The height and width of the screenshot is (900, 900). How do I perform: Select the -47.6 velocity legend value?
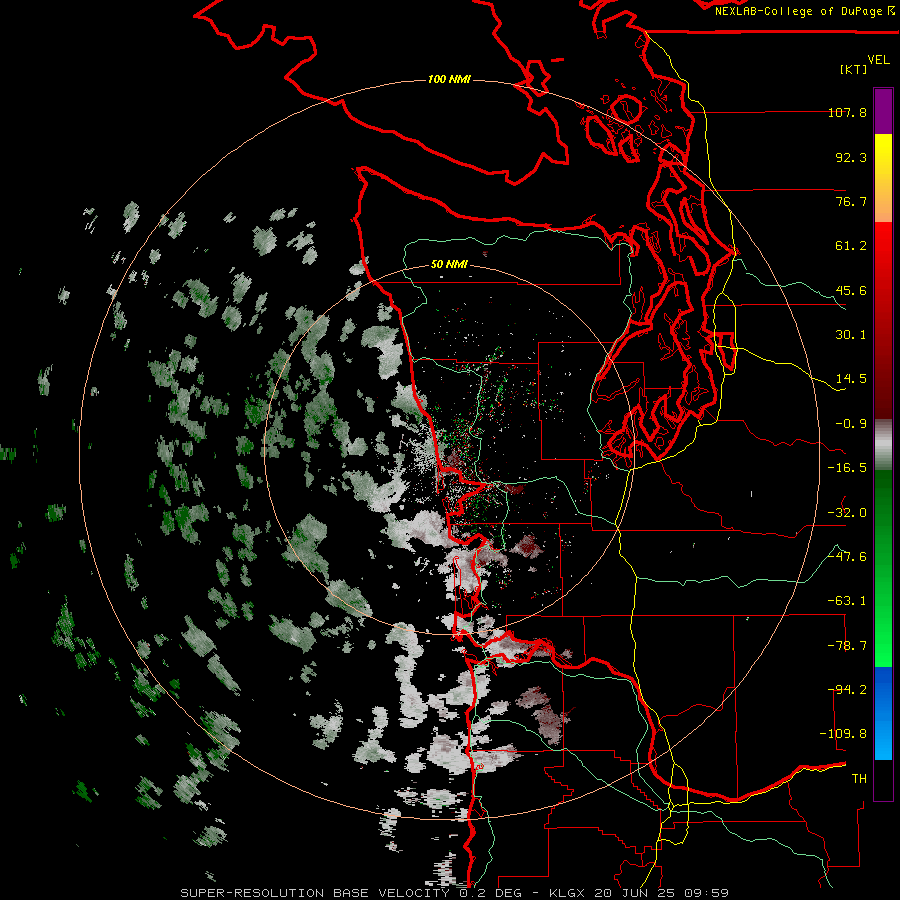point(847,557)
